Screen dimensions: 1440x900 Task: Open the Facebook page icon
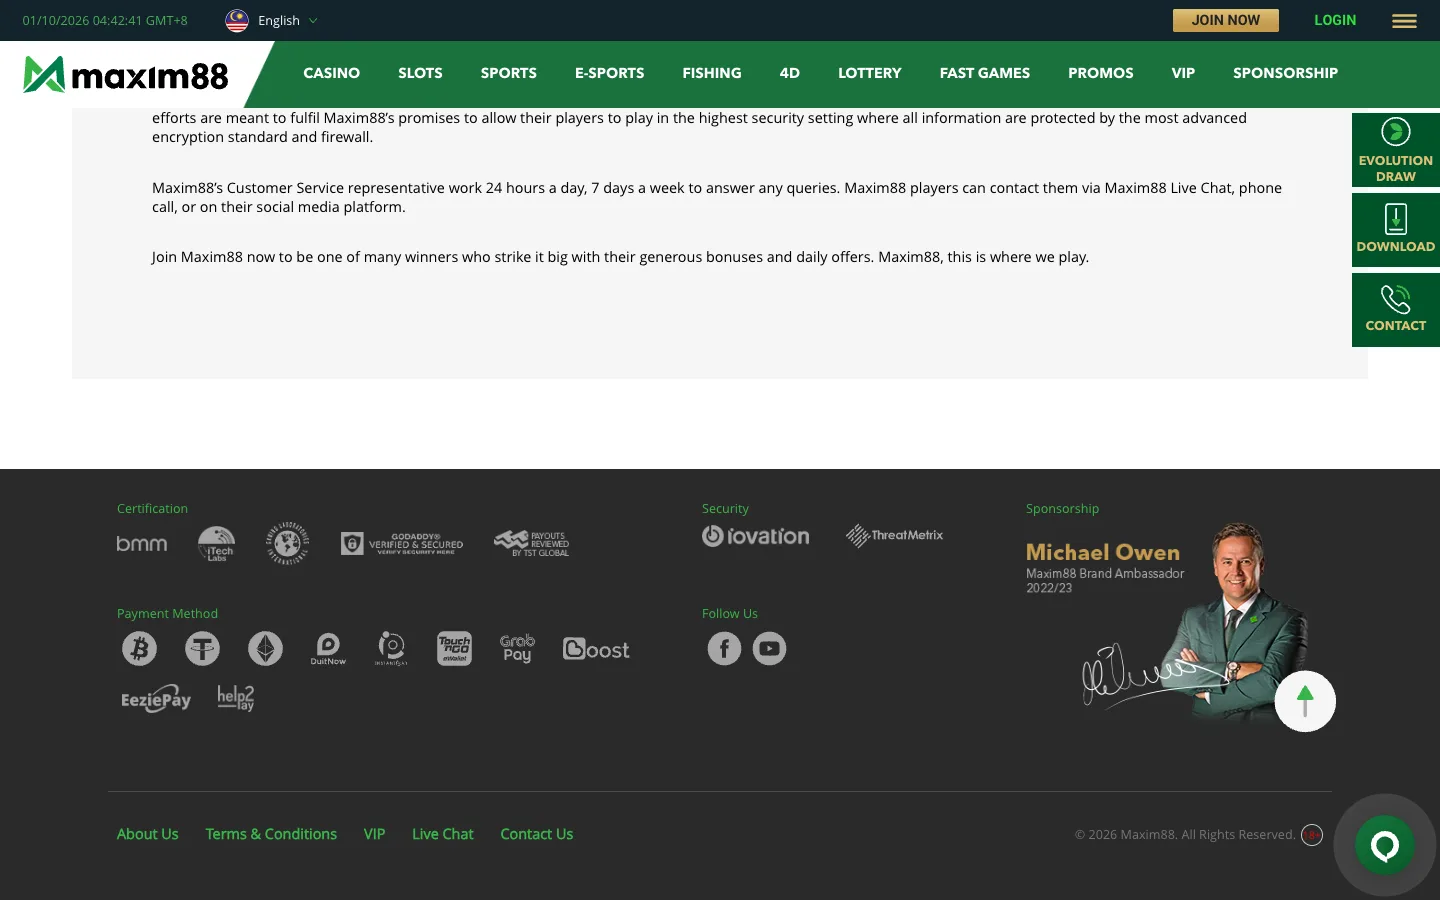tap(725, 649)
